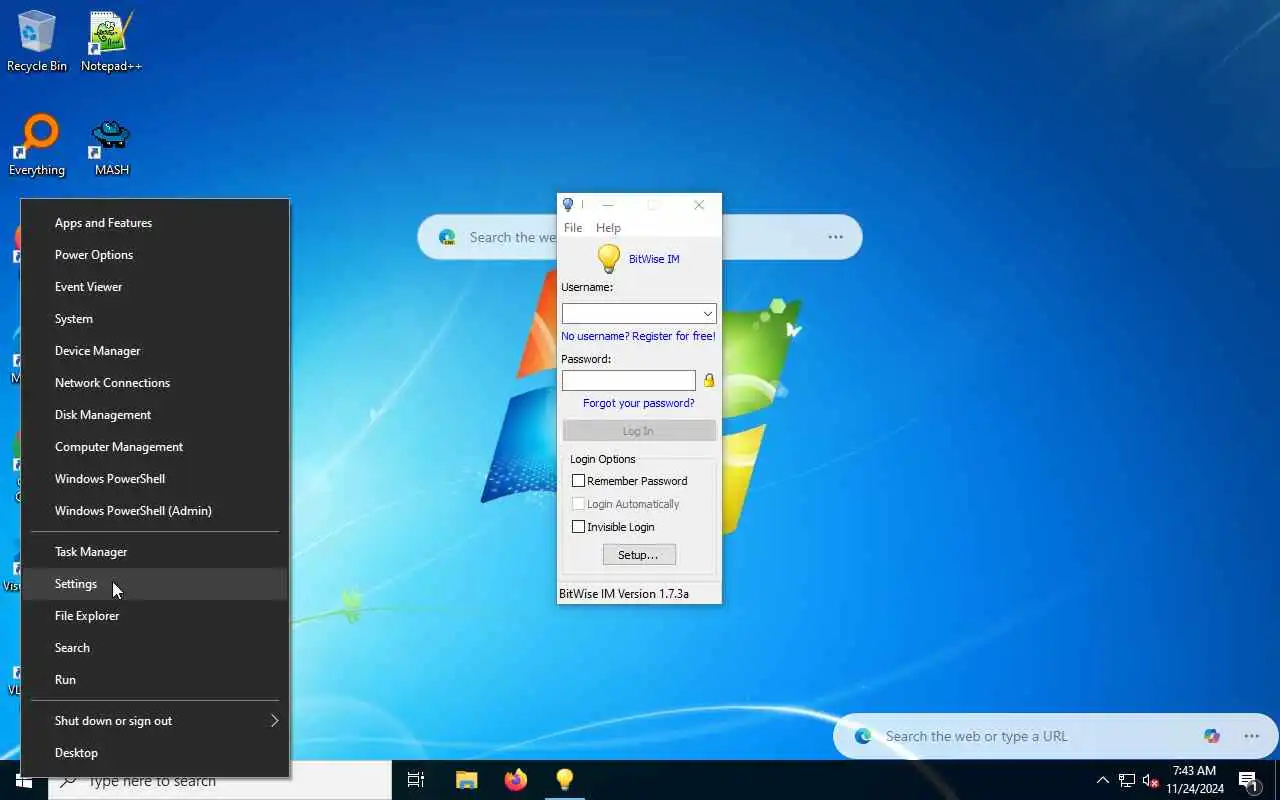Viewport: 1280px width, 800px height.
Task: Toggle Invisible Login checkbox
Action: click(x=578, y=527)
